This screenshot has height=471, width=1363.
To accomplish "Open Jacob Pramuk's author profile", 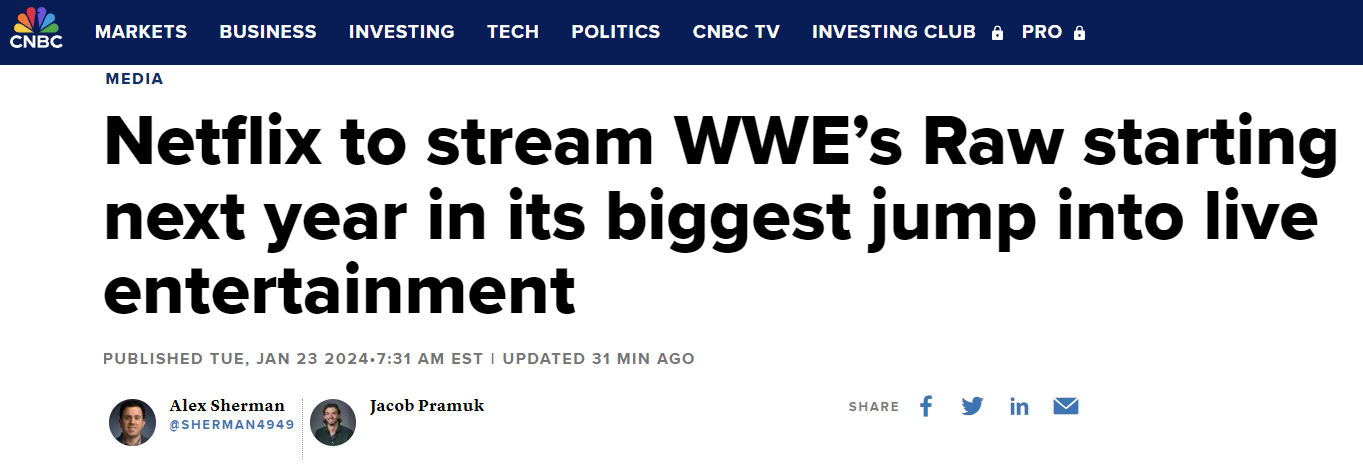I will (x=427, y=406).
